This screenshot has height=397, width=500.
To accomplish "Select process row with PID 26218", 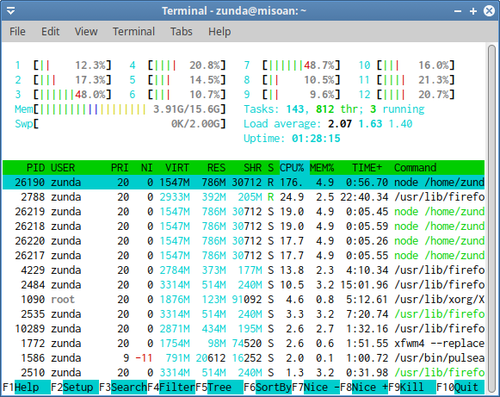I will (x=243, y=226).
